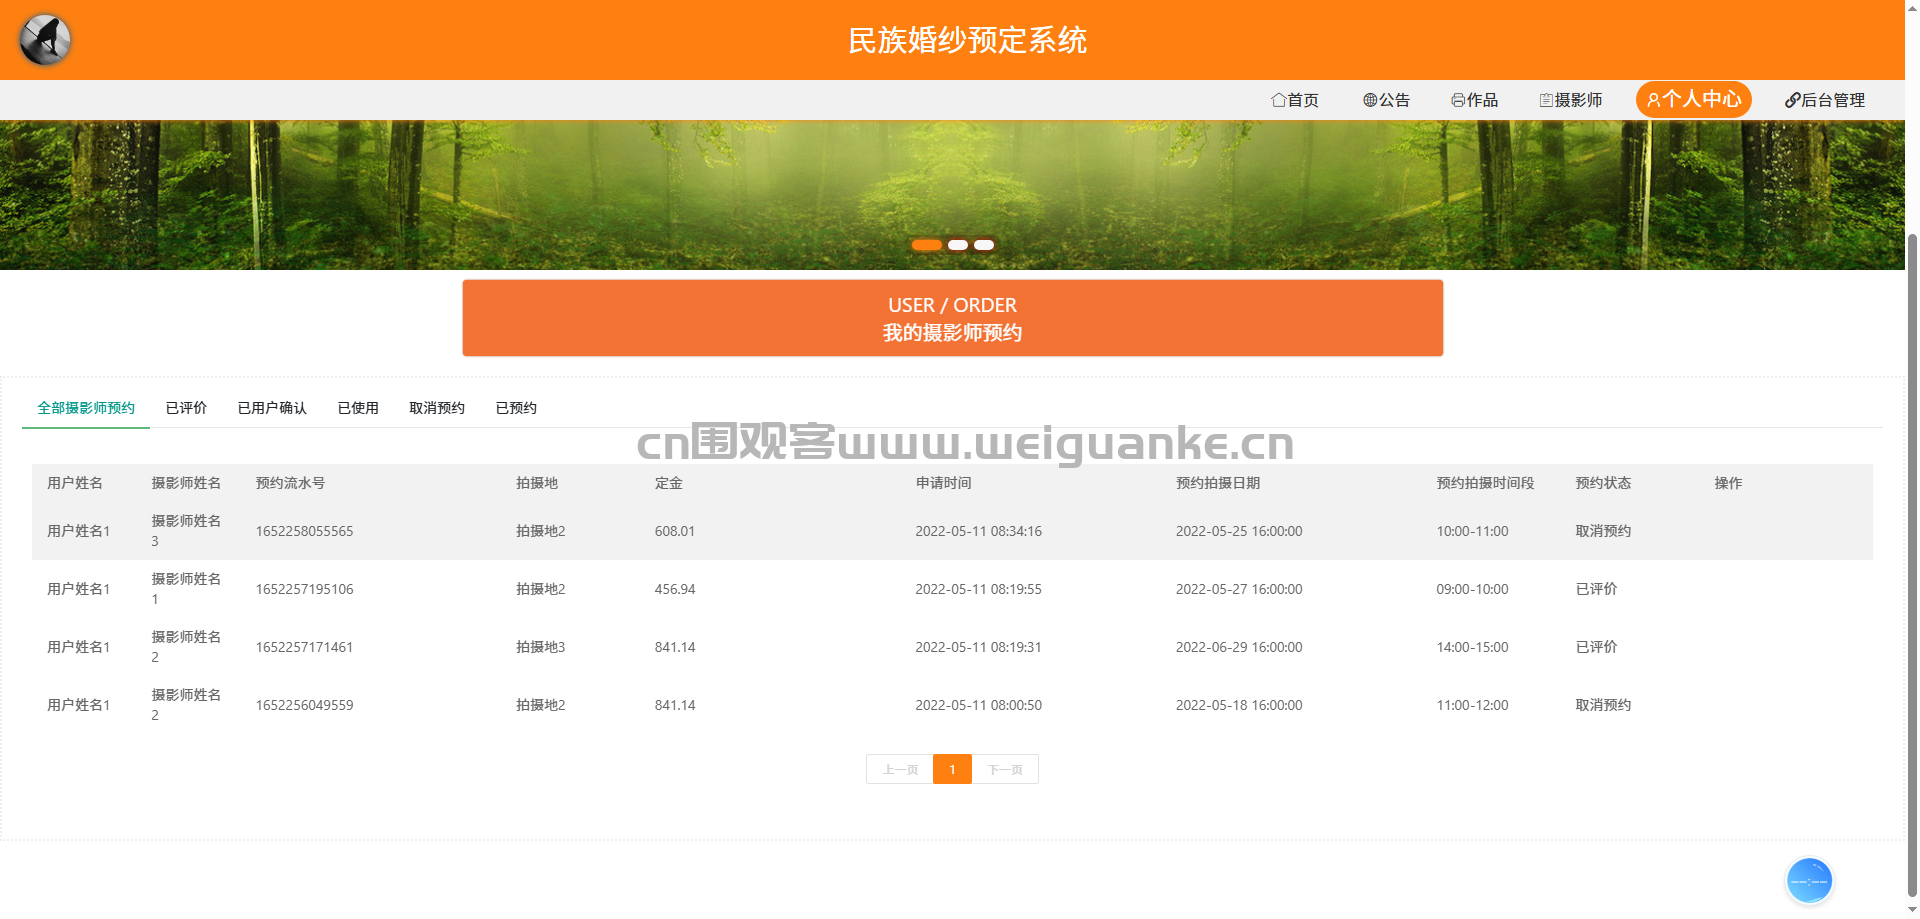
Task: Click shoot date 2022-05-25 16:00:00
Action: pyautogui.click(x=1239, y=531)
